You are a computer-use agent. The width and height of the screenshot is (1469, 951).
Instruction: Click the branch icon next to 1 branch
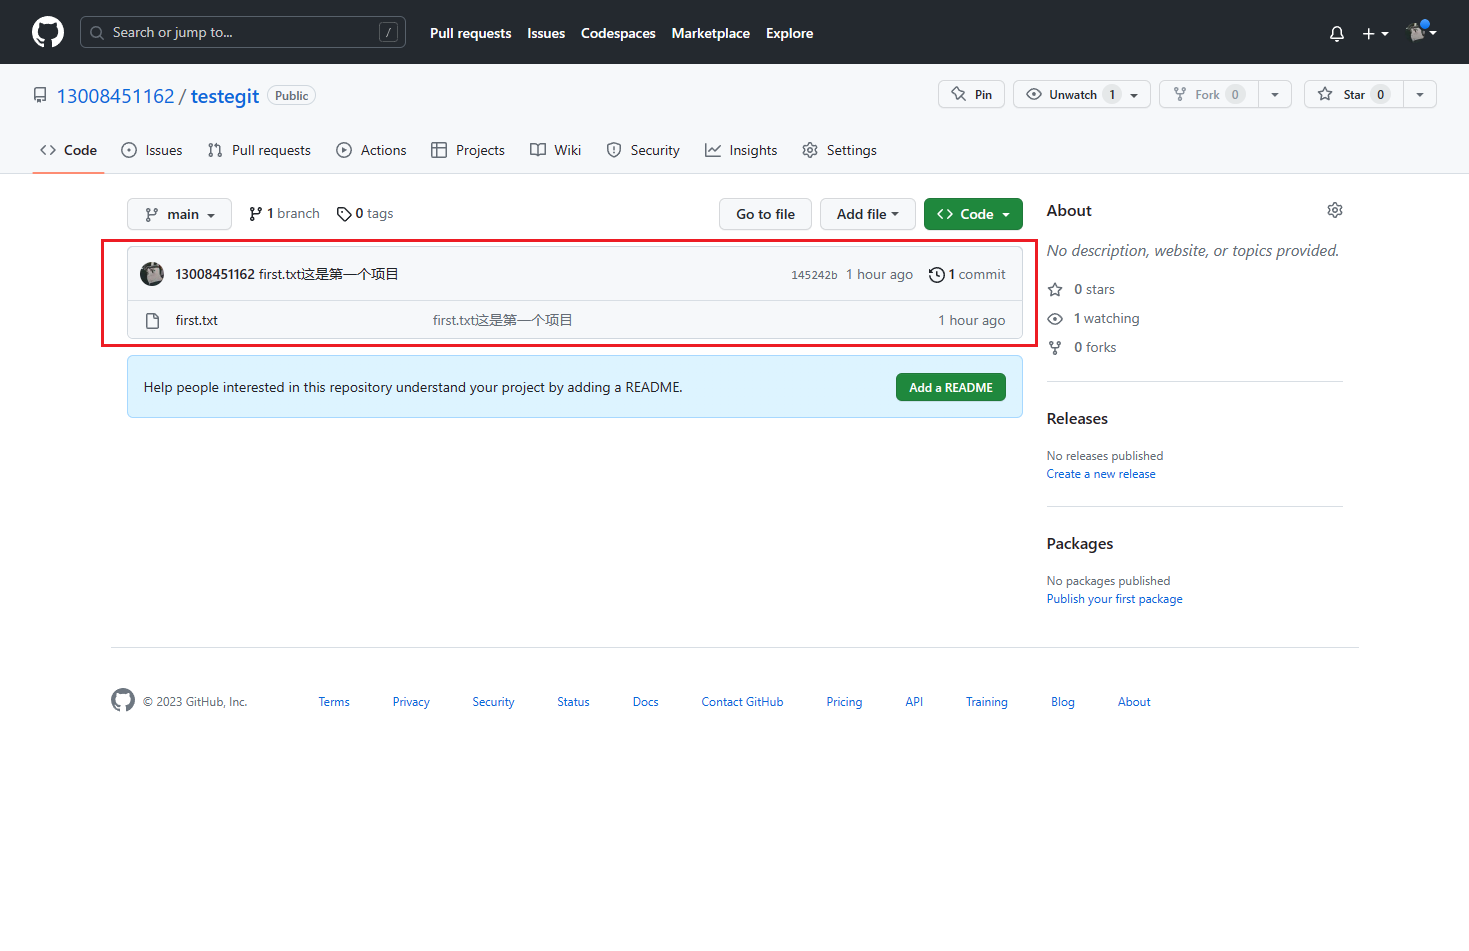[x=256, y=213]
